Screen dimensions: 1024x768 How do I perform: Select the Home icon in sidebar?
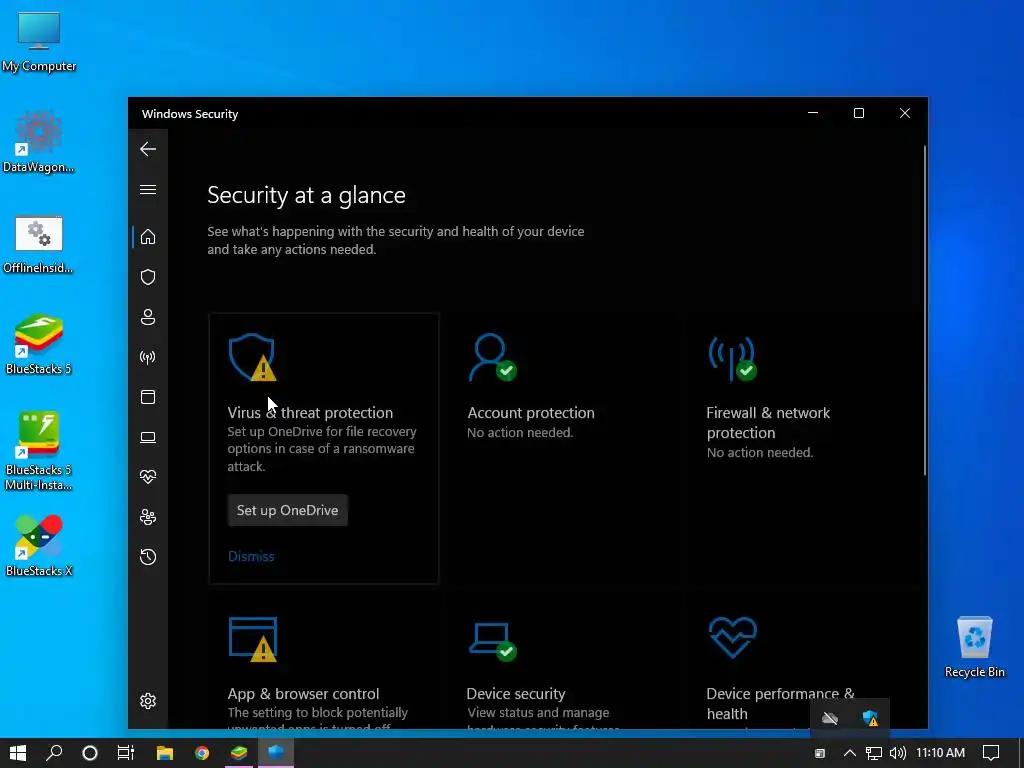point(148,236)
